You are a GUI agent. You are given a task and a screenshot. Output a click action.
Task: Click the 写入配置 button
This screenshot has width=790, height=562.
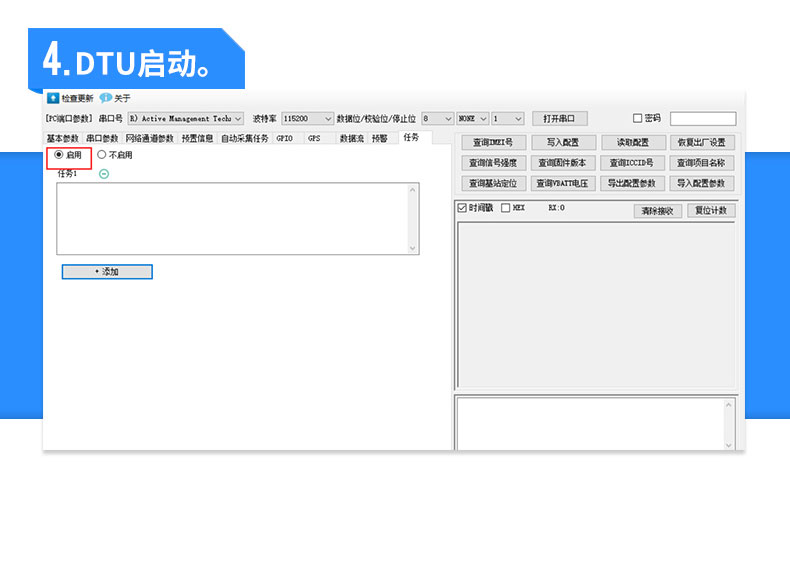[x=563, y=143]
